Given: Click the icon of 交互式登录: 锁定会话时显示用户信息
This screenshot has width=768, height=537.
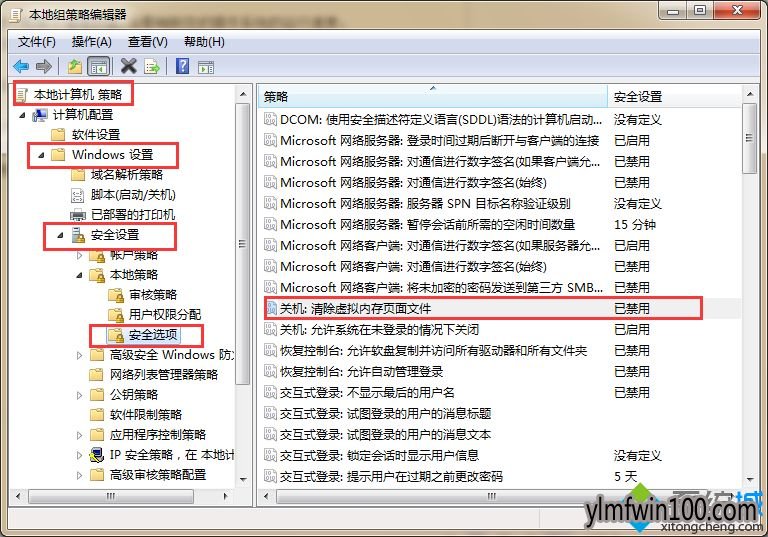Looking at the screenshot, I should point(270,455).
